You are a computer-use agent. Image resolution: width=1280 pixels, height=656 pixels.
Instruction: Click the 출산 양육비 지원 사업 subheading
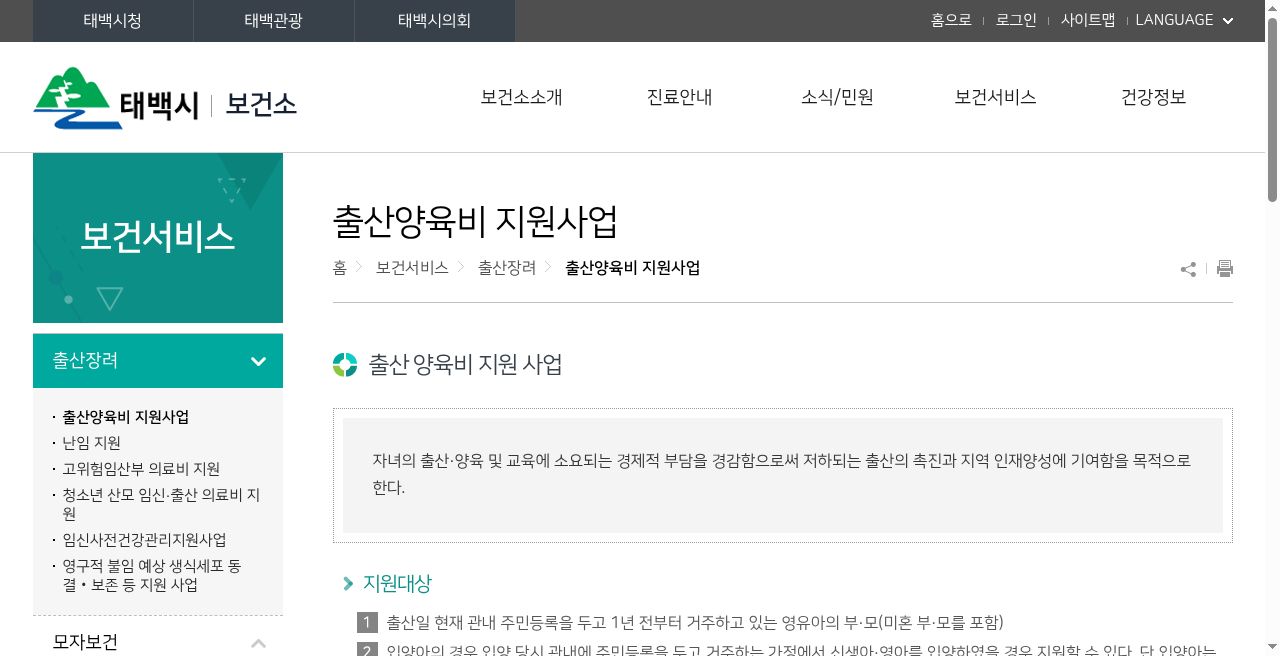pos(465,365)
